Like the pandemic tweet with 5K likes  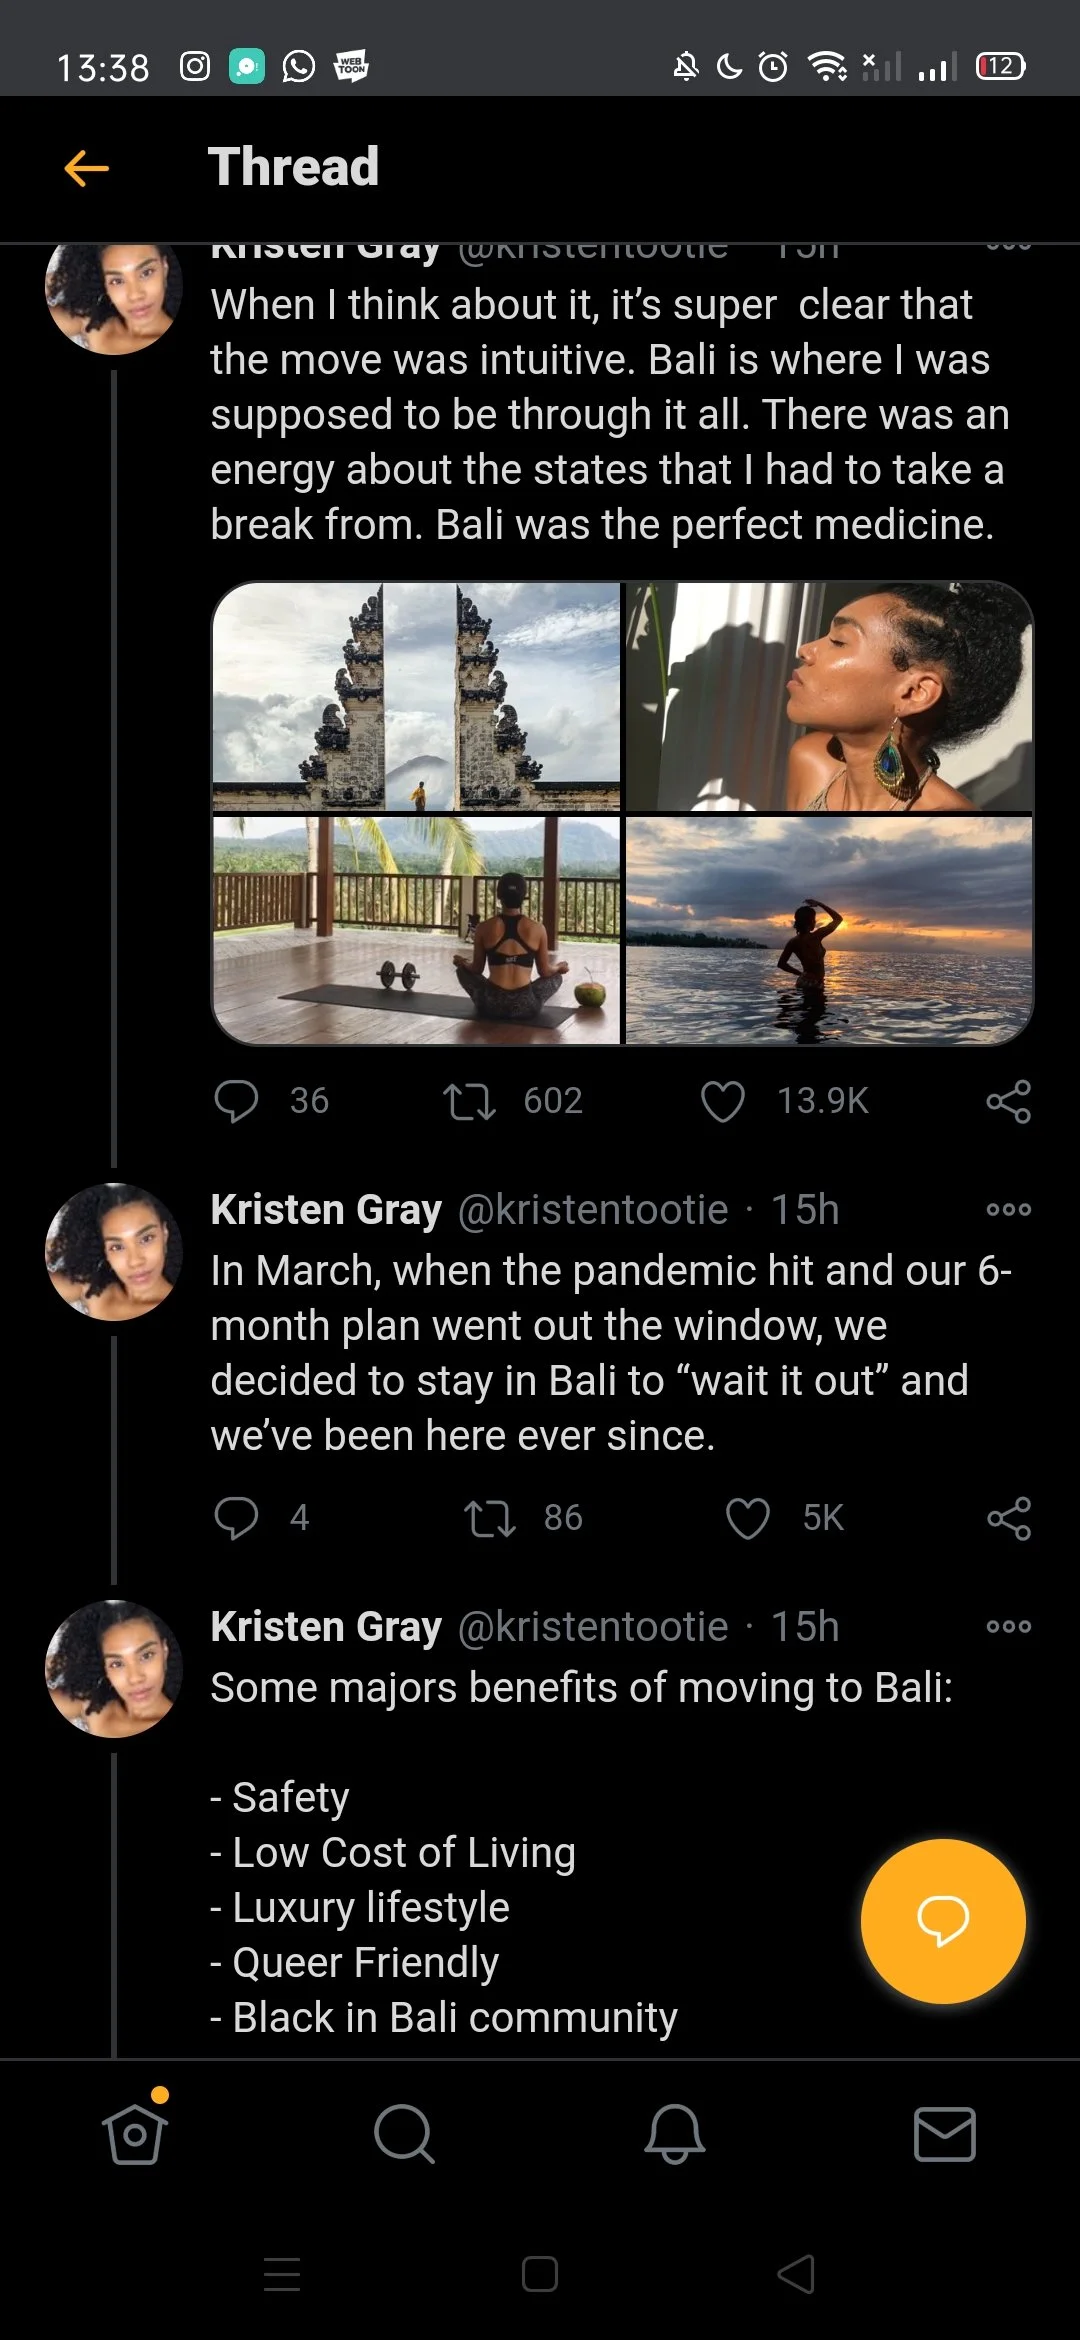point(747,1518)
